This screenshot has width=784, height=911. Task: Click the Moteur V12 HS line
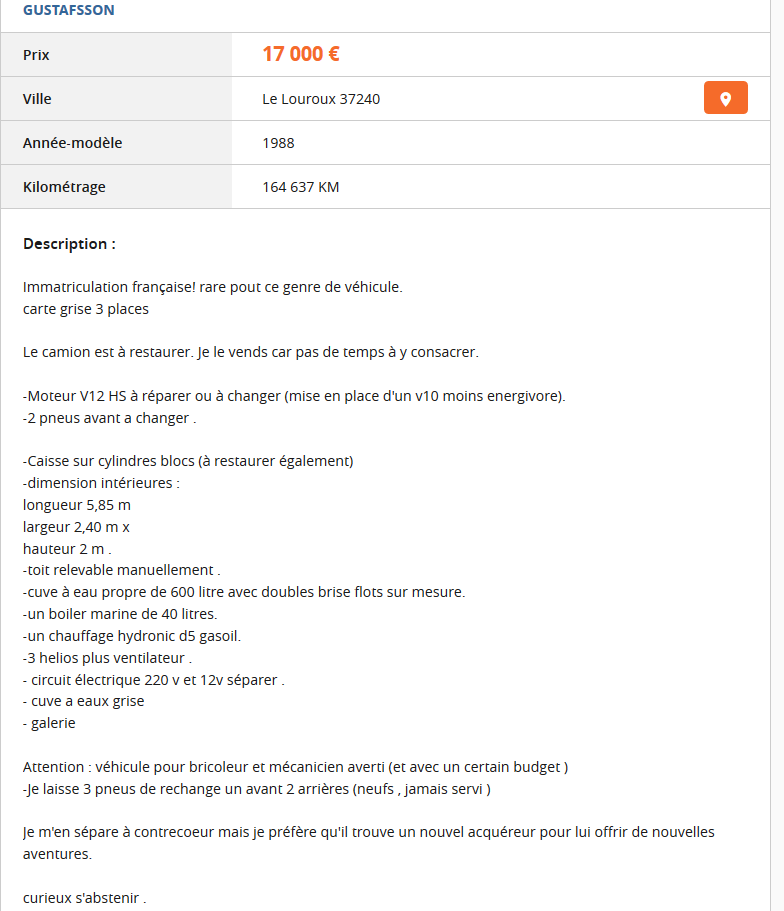pyautogui.click(x=294, y=396)
